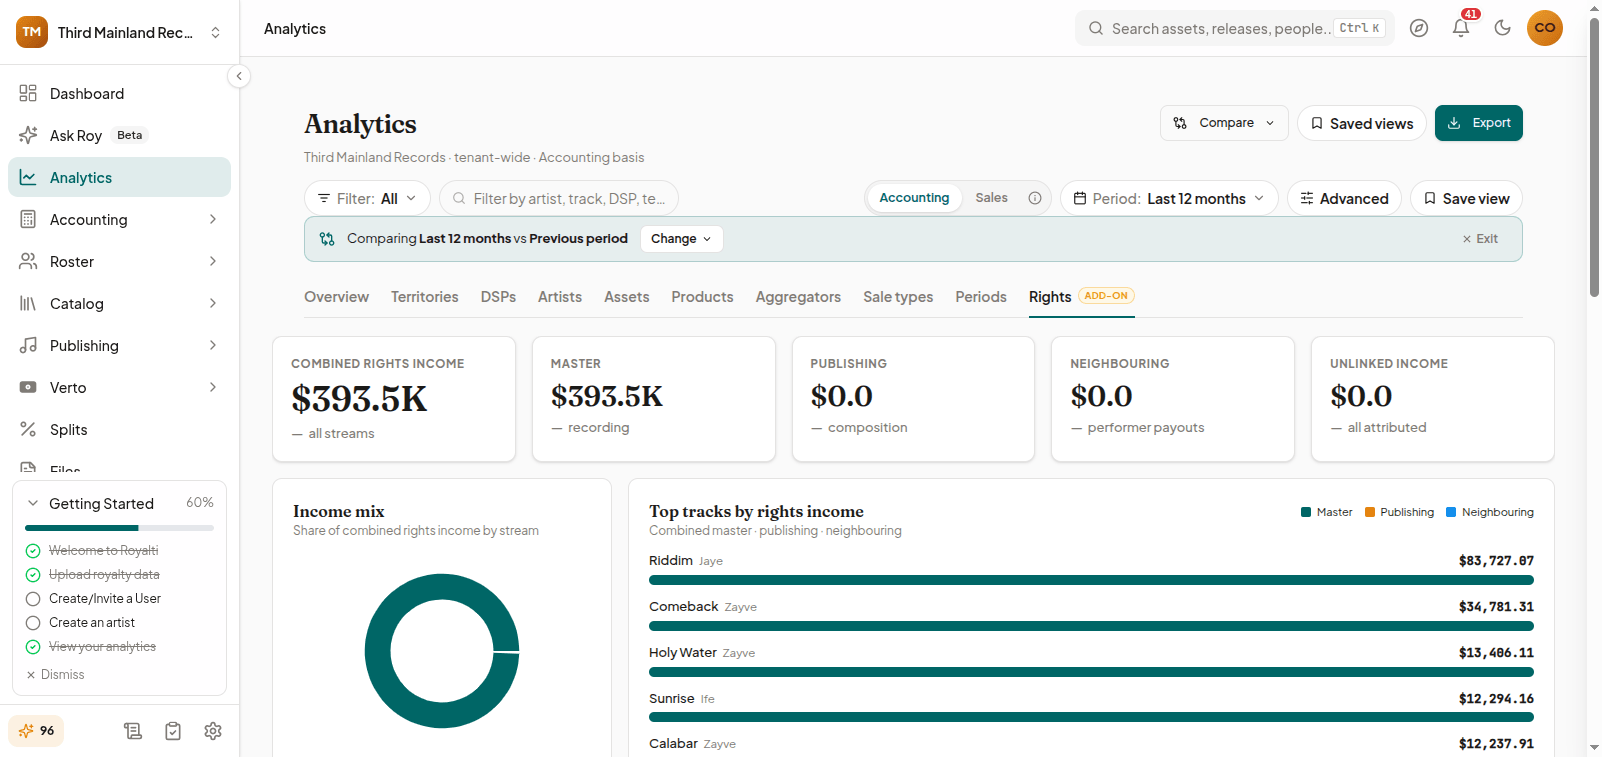
Task: Open the Compare dropdown
Action: (x=1224, y=123)
